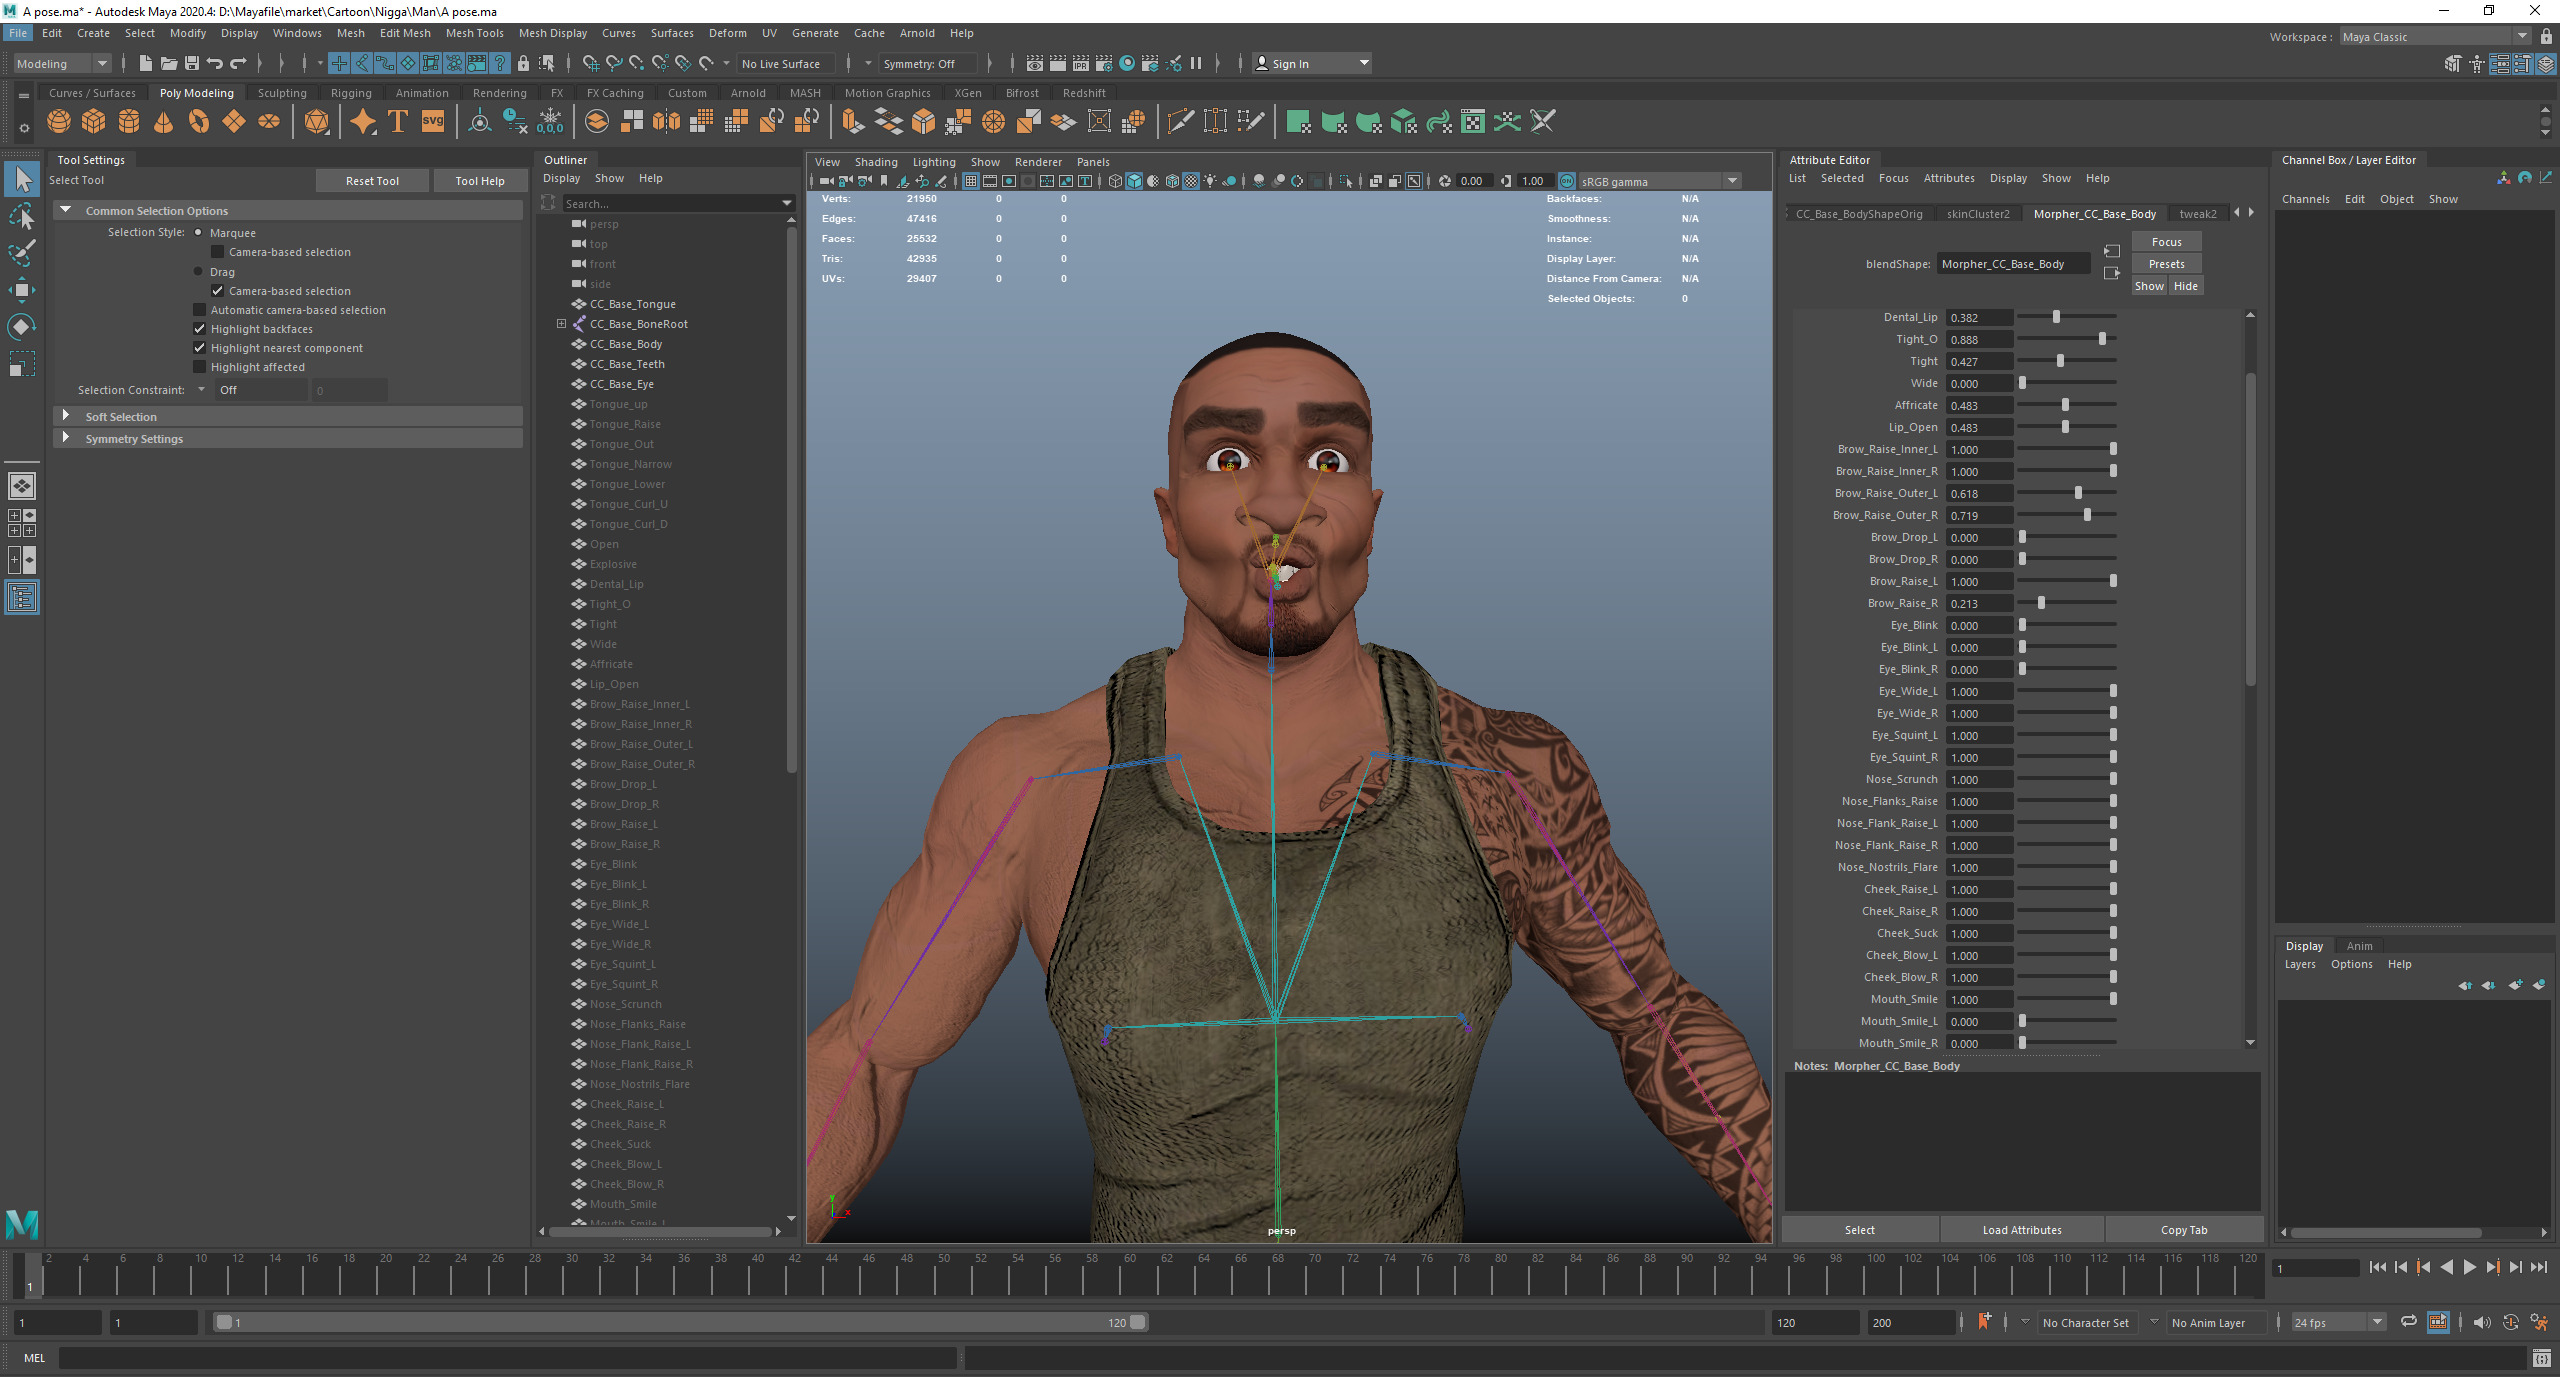
Task: Click the Load Attributes button
Action: (2021, 1230)
